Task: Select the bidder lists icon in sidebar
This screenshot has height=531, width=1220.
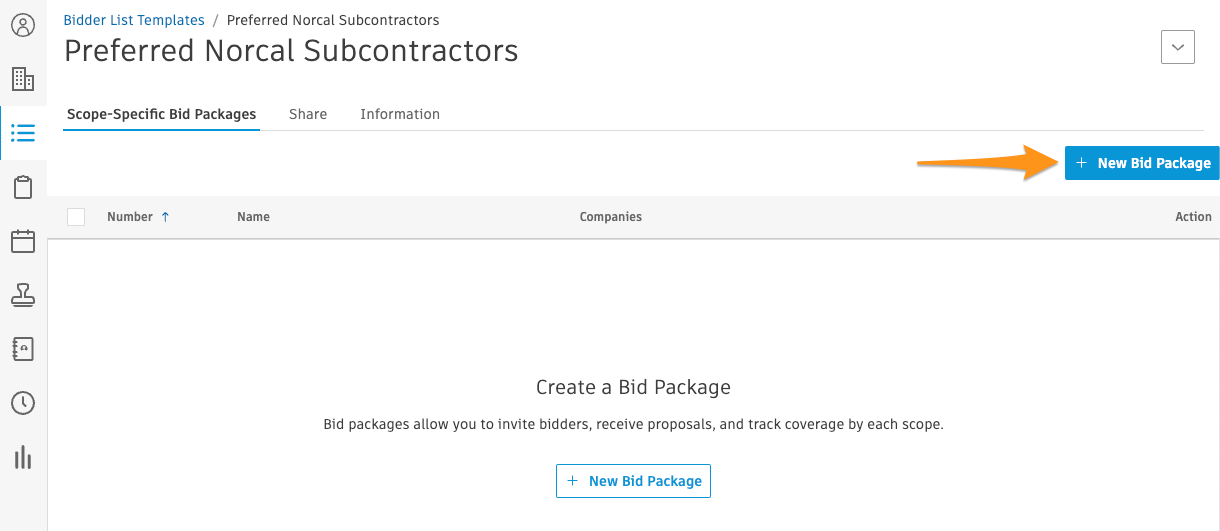Action: (x=22, y=133)
